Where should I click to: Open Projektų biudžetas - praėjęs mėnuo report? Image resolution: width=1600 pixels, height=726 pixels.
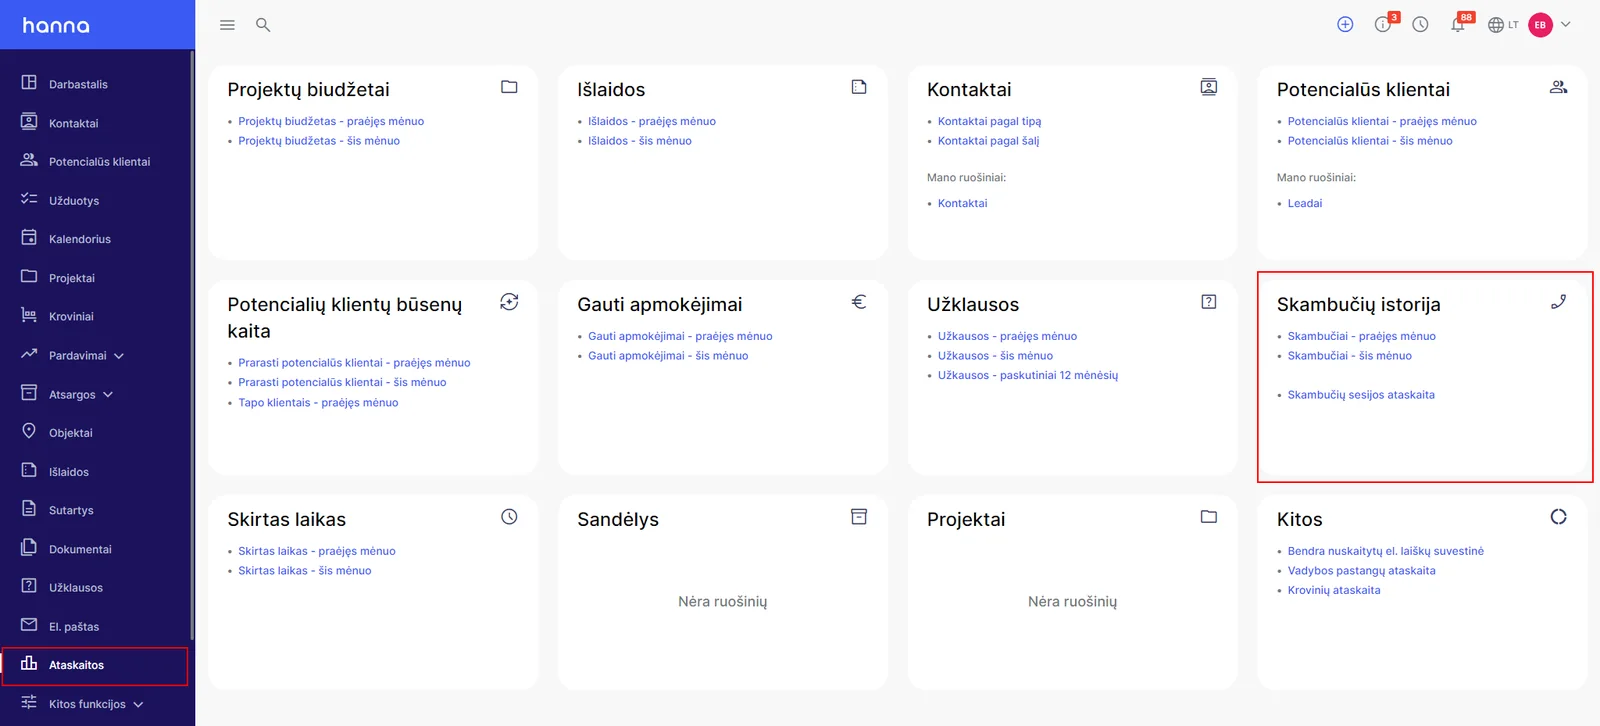pos(331,121)
